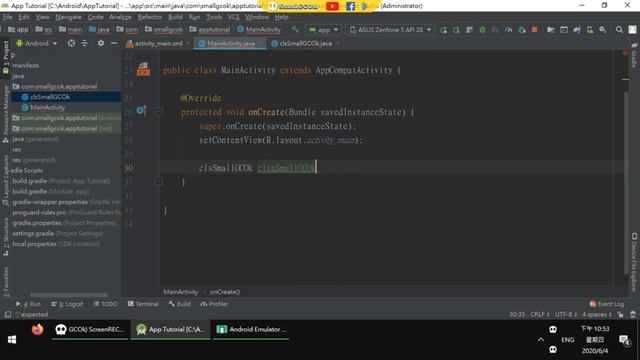Click the Windows Start button
Screen dimensions: 640x360
pos(12,340)
